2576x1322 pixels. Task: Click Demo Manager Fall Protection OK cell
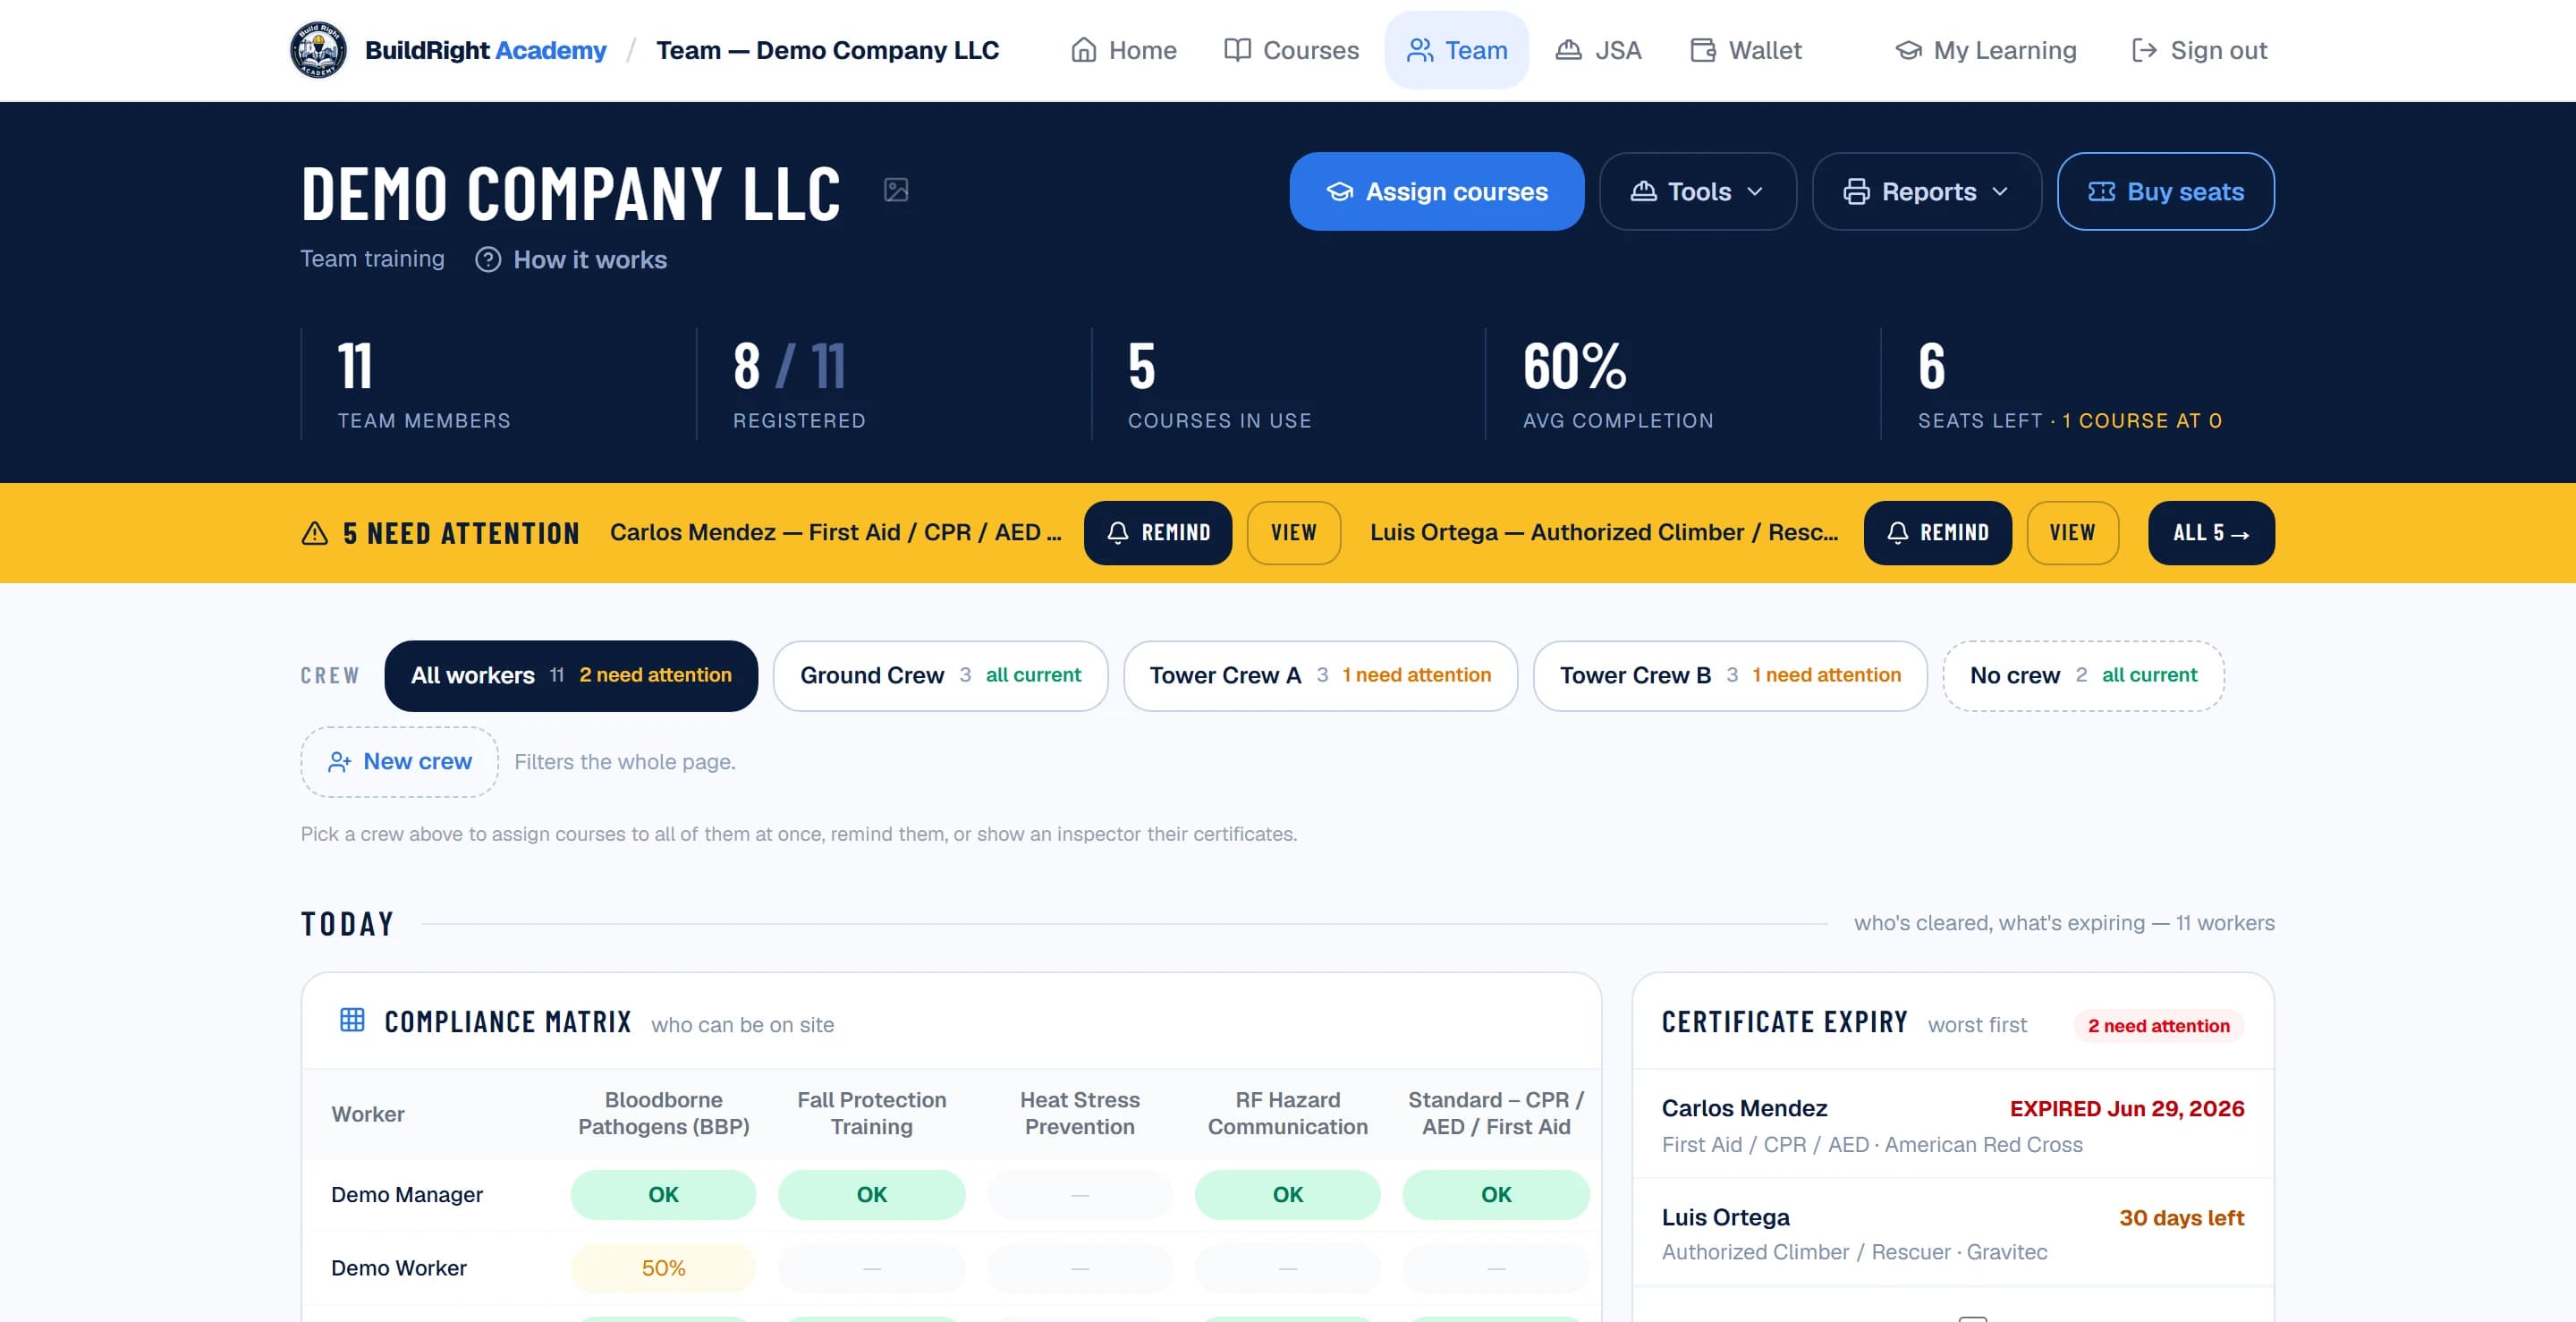click(871, 1195)
